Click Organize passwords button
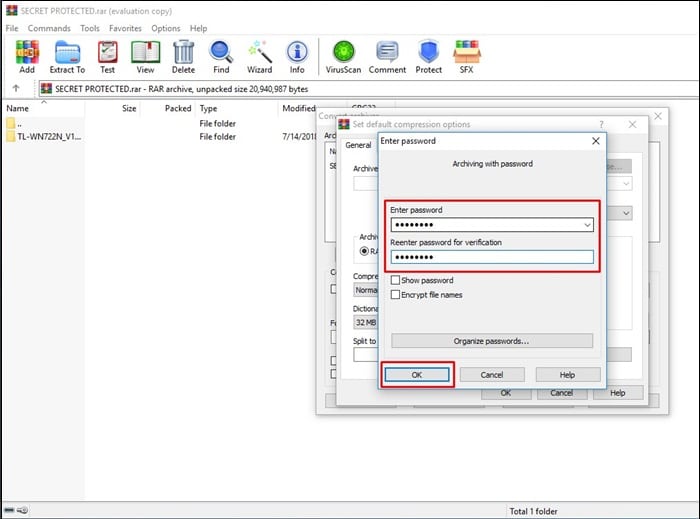Viewport: 700px width, 519px height. coord(492,341)
